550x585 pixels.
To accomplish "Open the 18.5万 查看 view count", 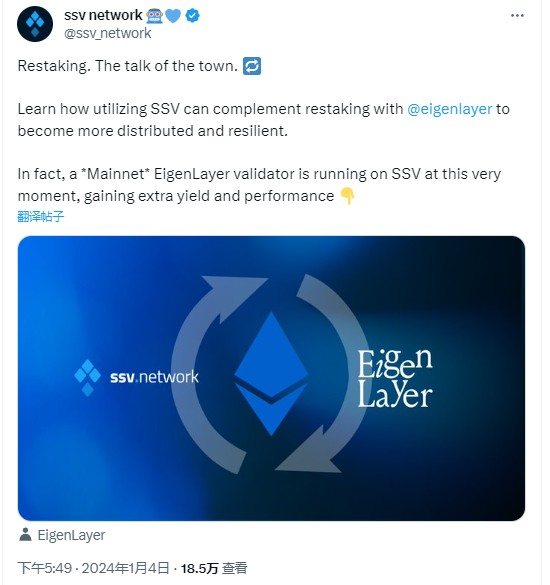I will click(x=214, y=568).
